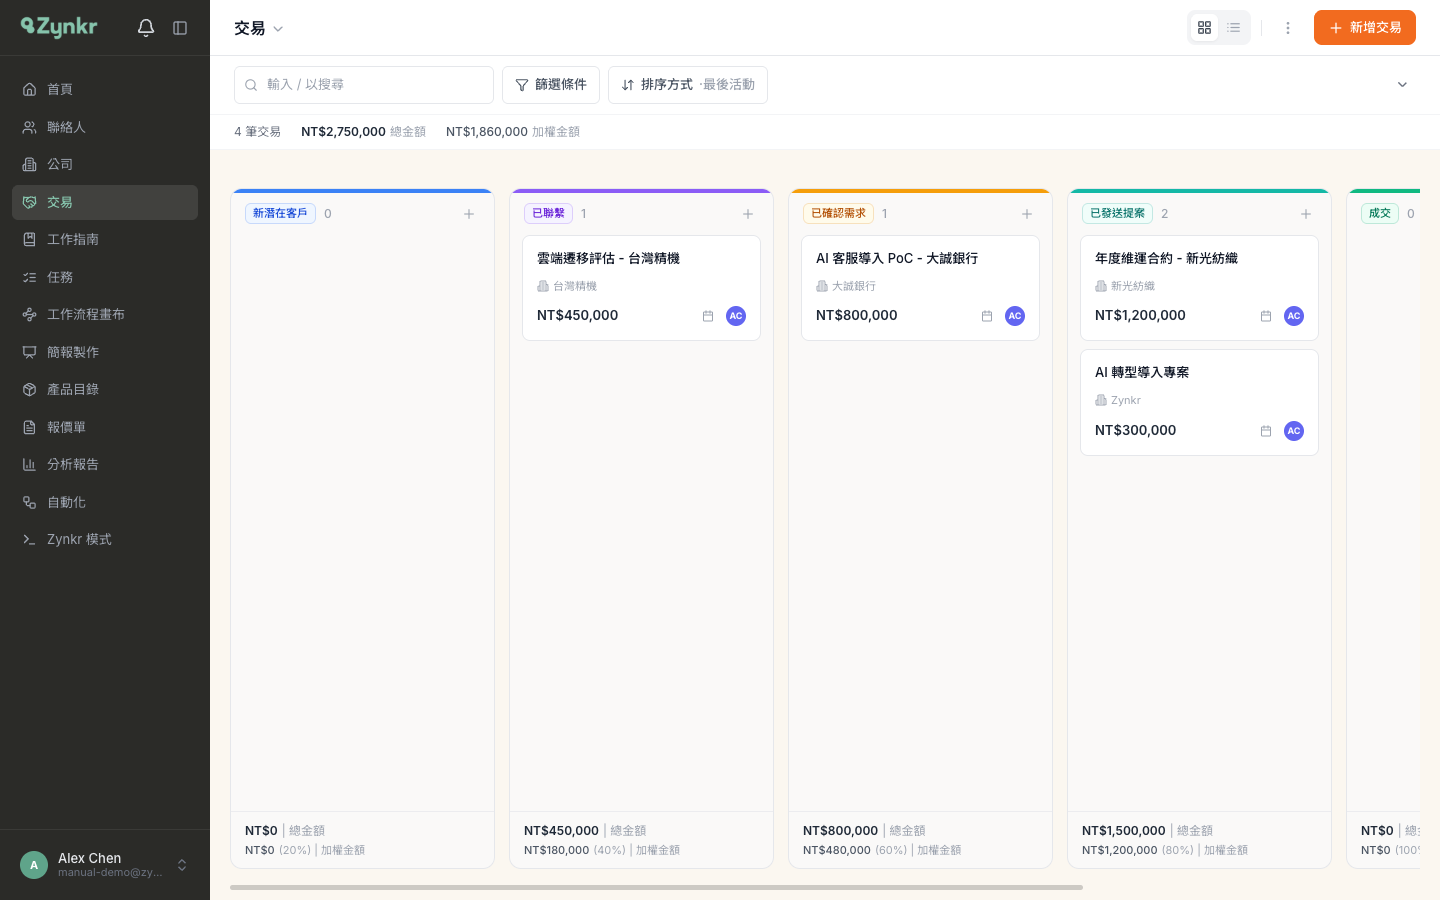Click AC avatar on AI 轉型導入專案 card
Viewport: 1440px width, 900px height.
(1294, 431)
